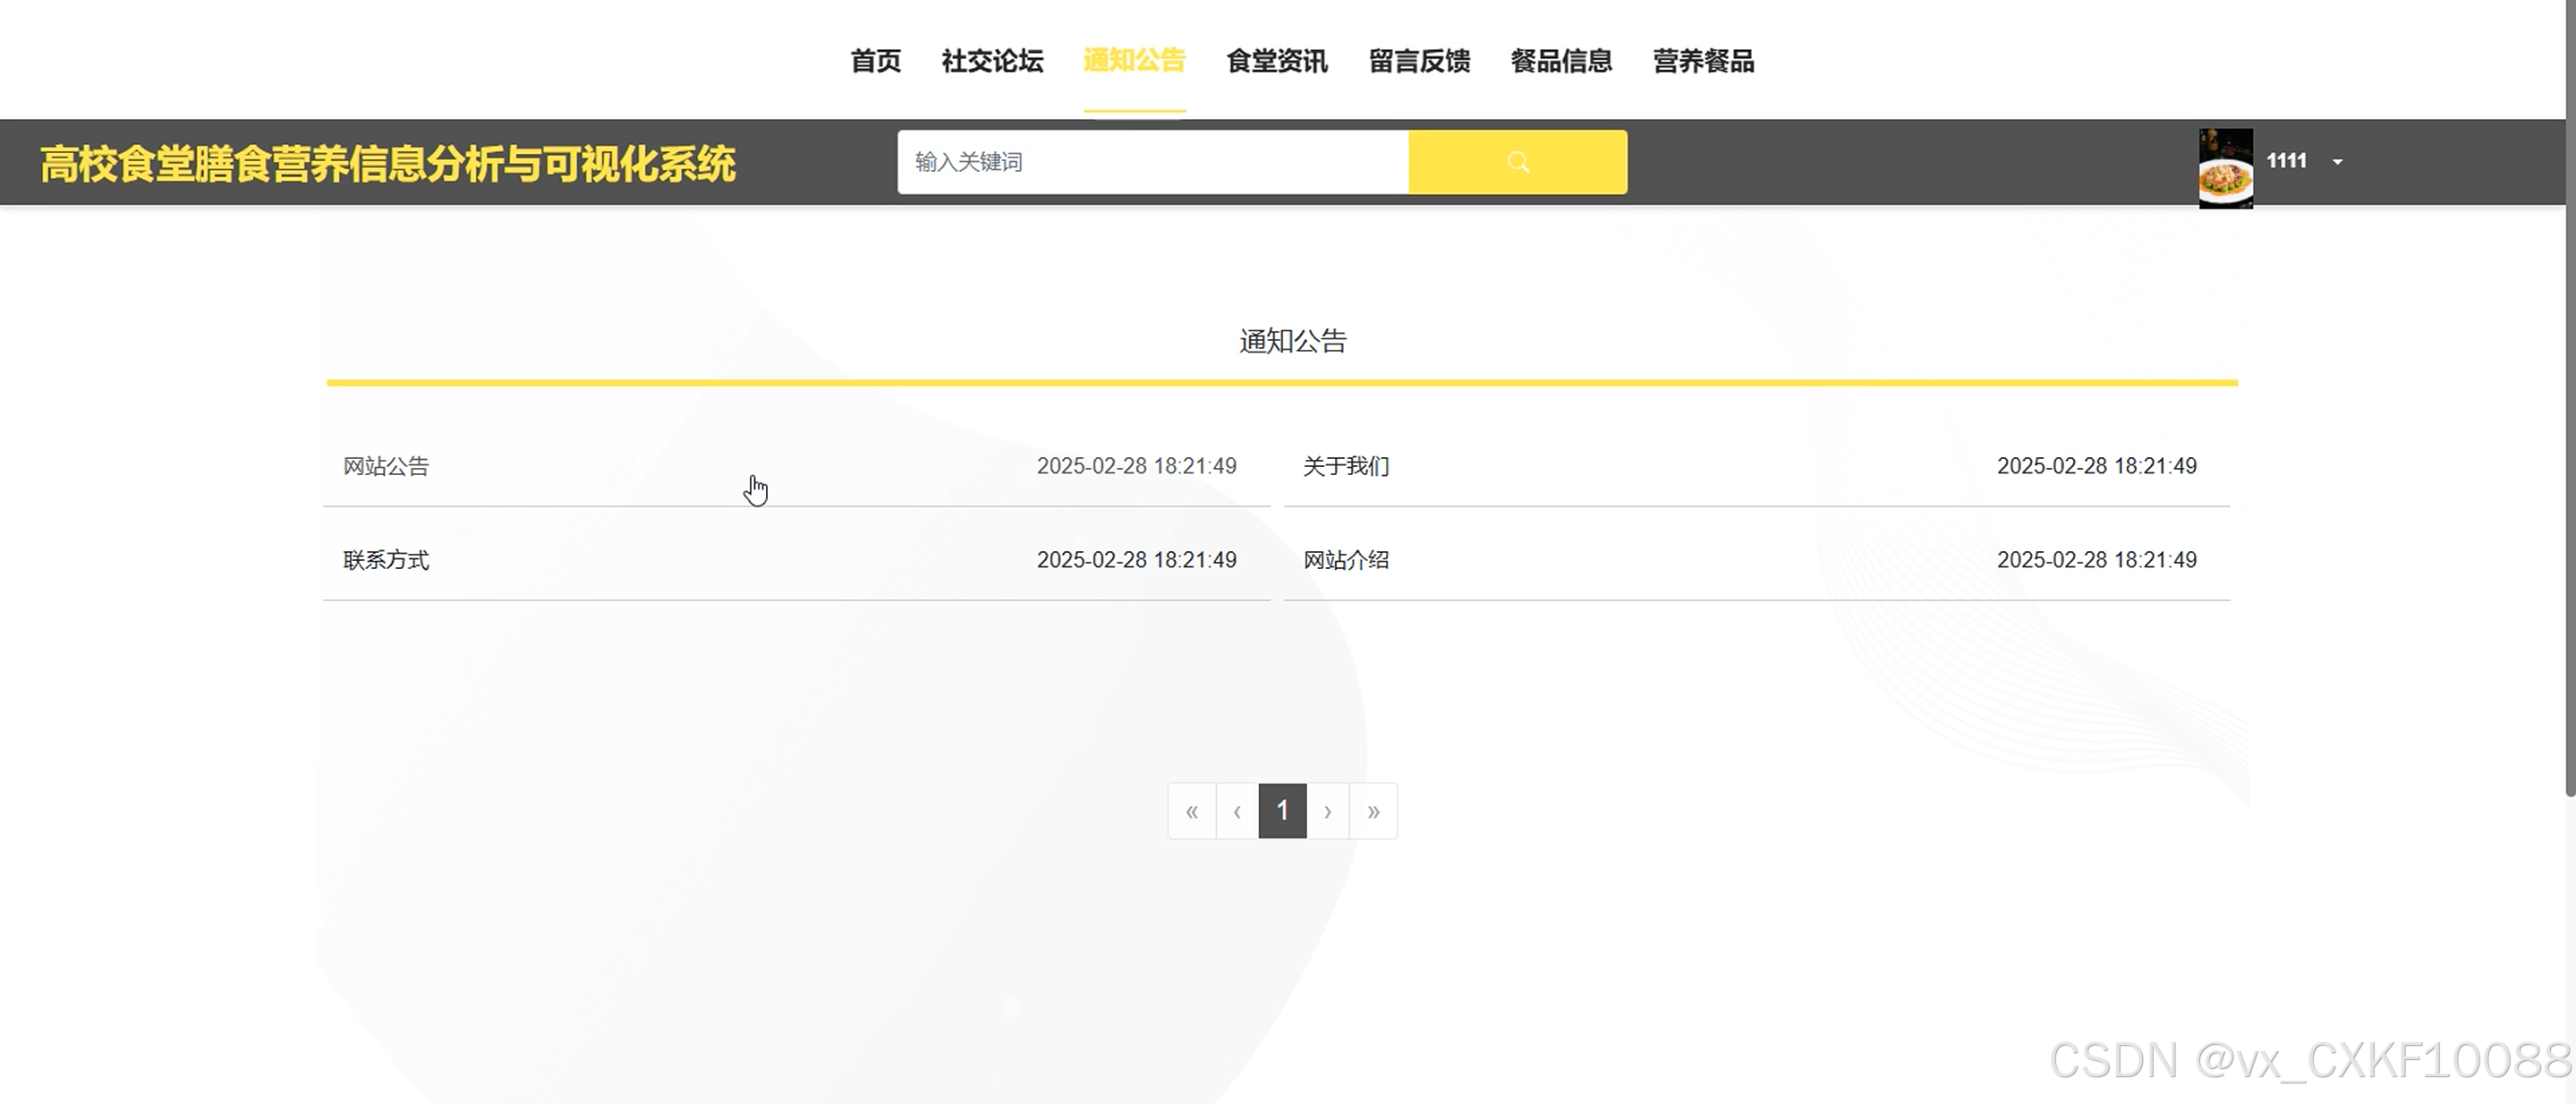Viewport: 2576px width, 1104px height.
Task: Switch to 营养餐品 tab
Action: click(1703, 61)
